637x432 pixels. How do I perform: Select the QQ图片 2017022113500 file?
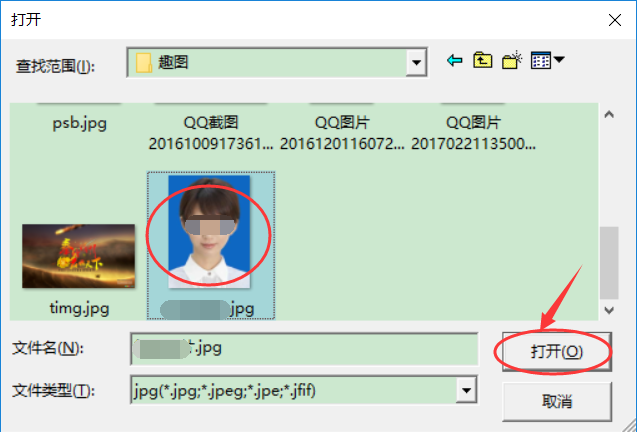pos(473,133)
